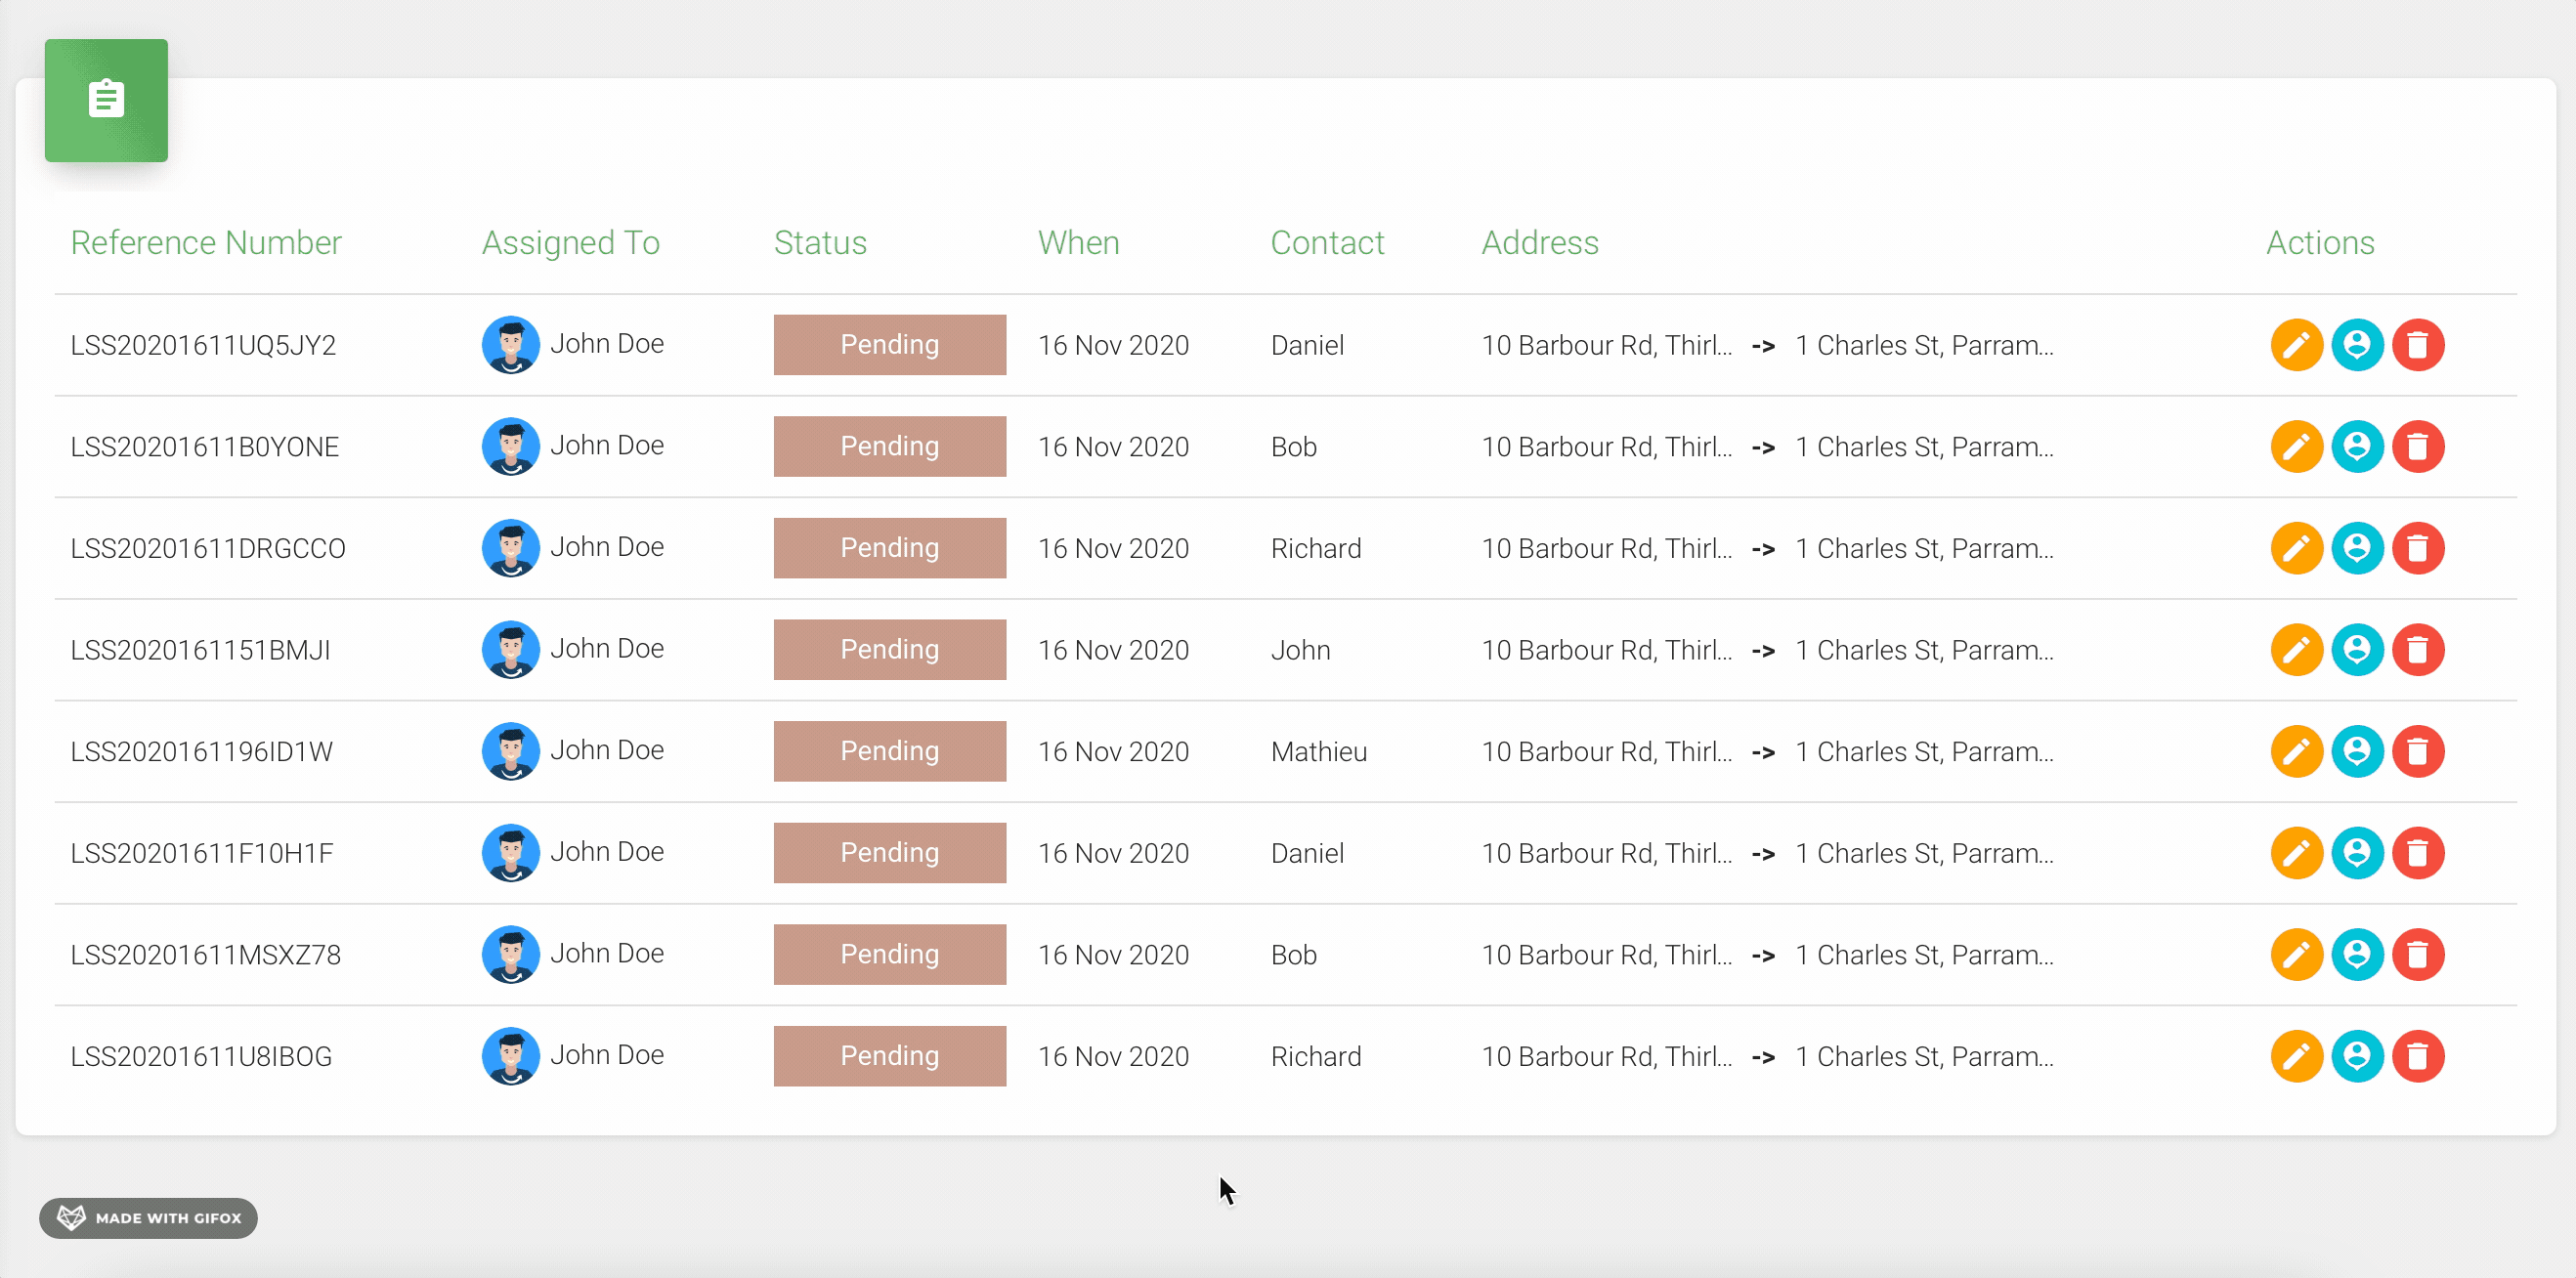Assign user icon for job LSS20201611U8IBOG

2357,1056
